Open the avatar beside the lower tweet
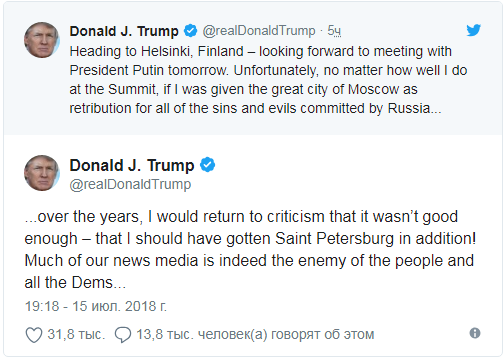Viewport: 504px width, 360px height. 42,173
